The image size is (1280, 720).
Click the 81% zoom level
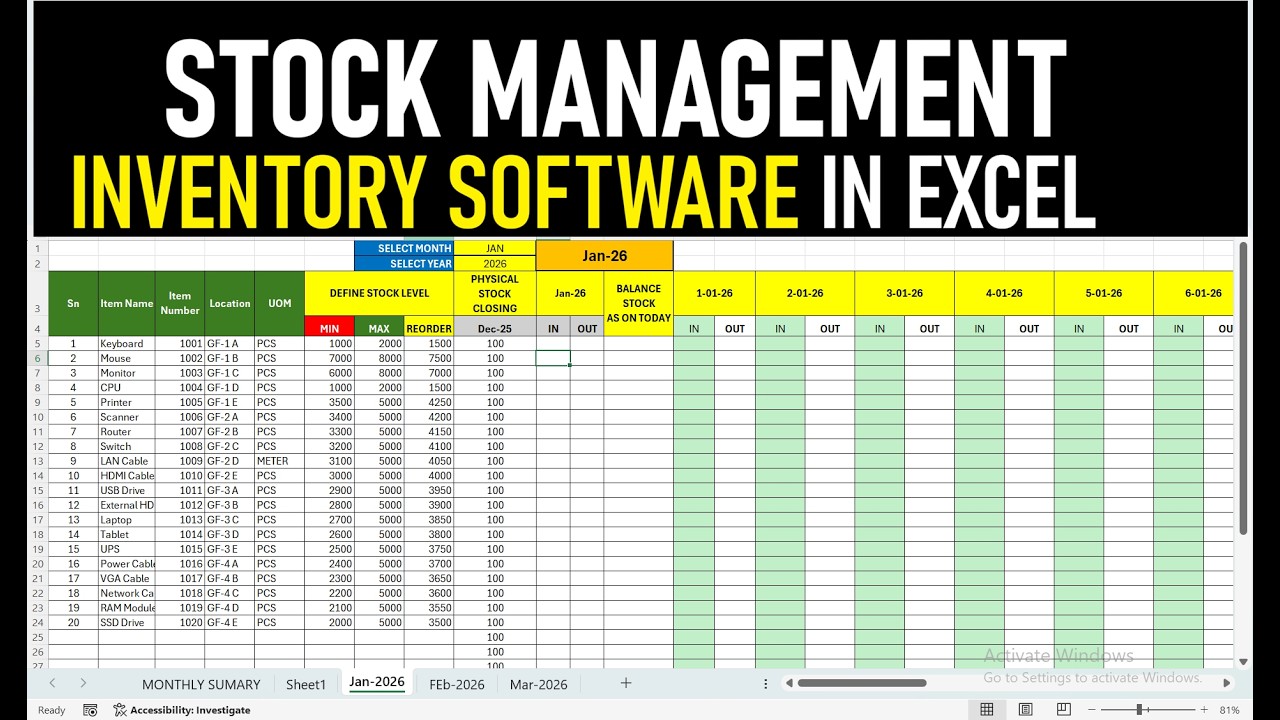pyautogui.click(x=1229, y=710)
